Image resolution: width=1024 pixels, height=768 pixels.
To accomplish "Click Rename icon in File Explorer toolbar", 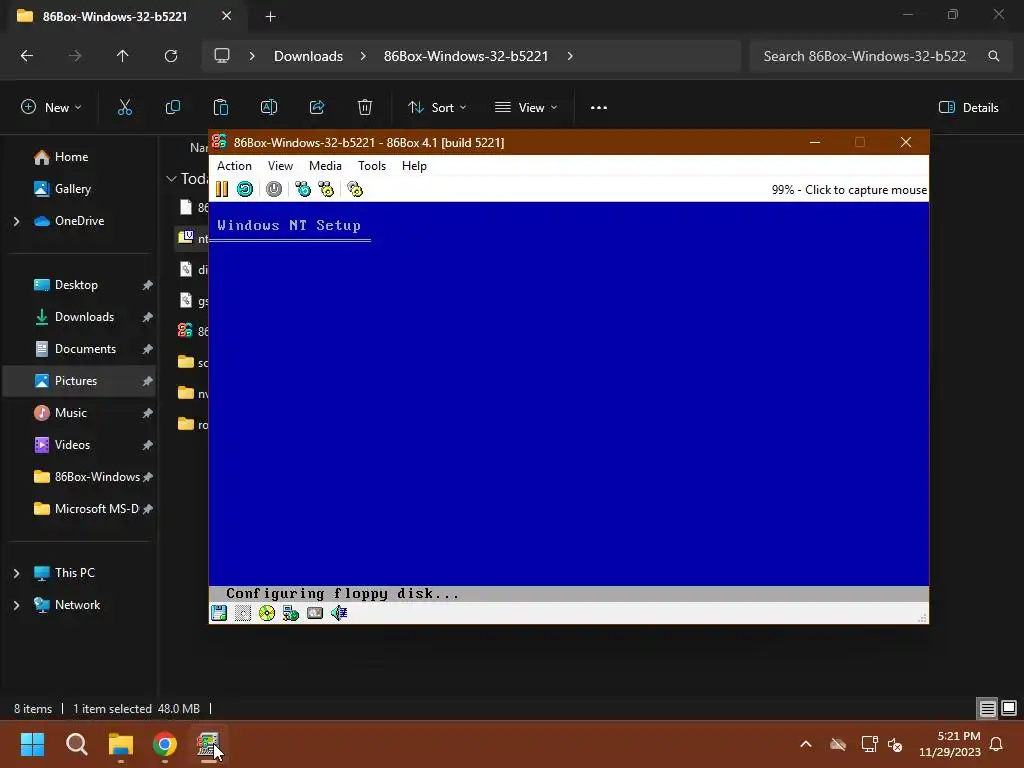I will tap(269, 108).
